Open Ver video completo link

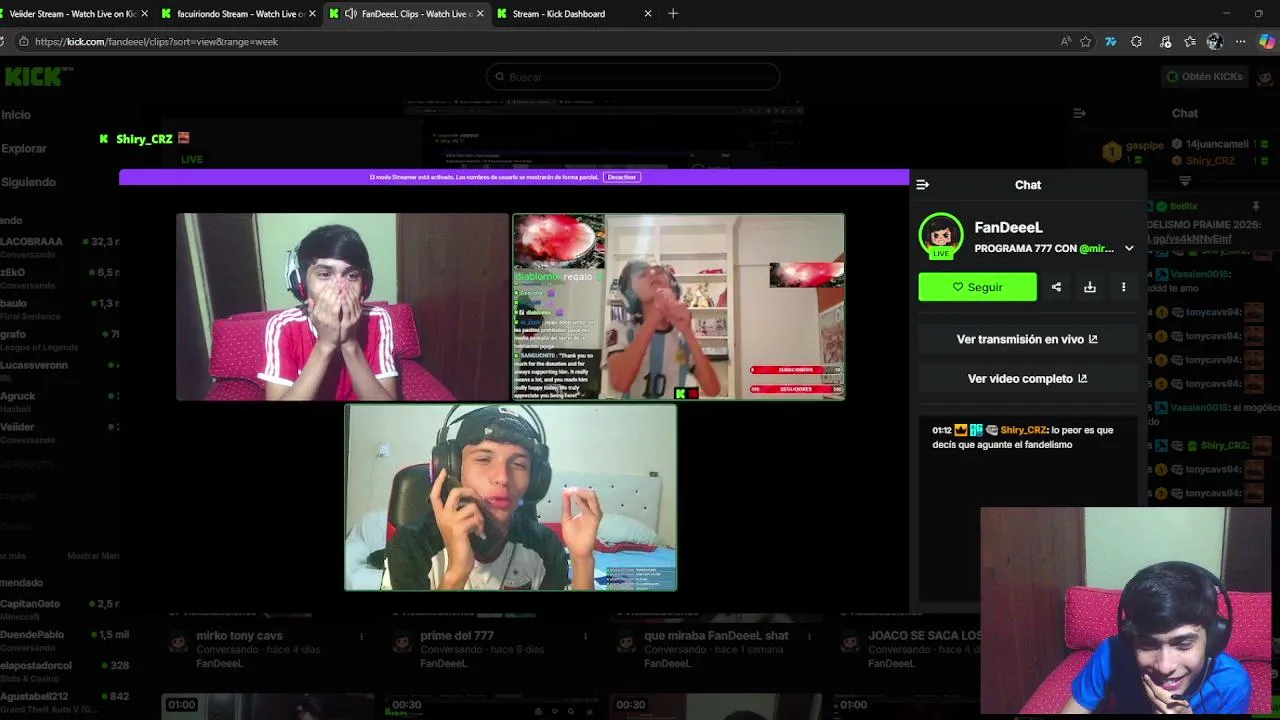pos(1027,379)
